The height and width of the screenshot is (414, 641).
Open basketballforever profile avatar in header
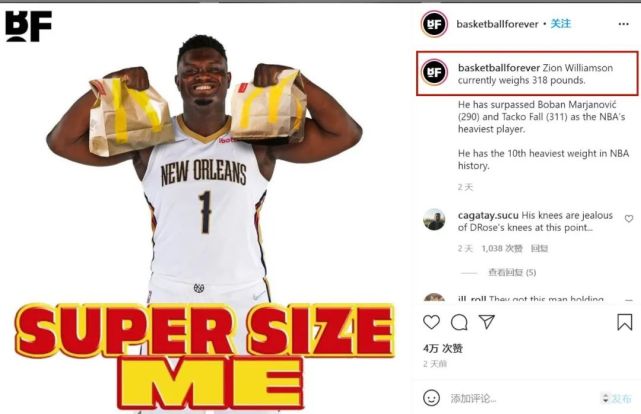434,24
